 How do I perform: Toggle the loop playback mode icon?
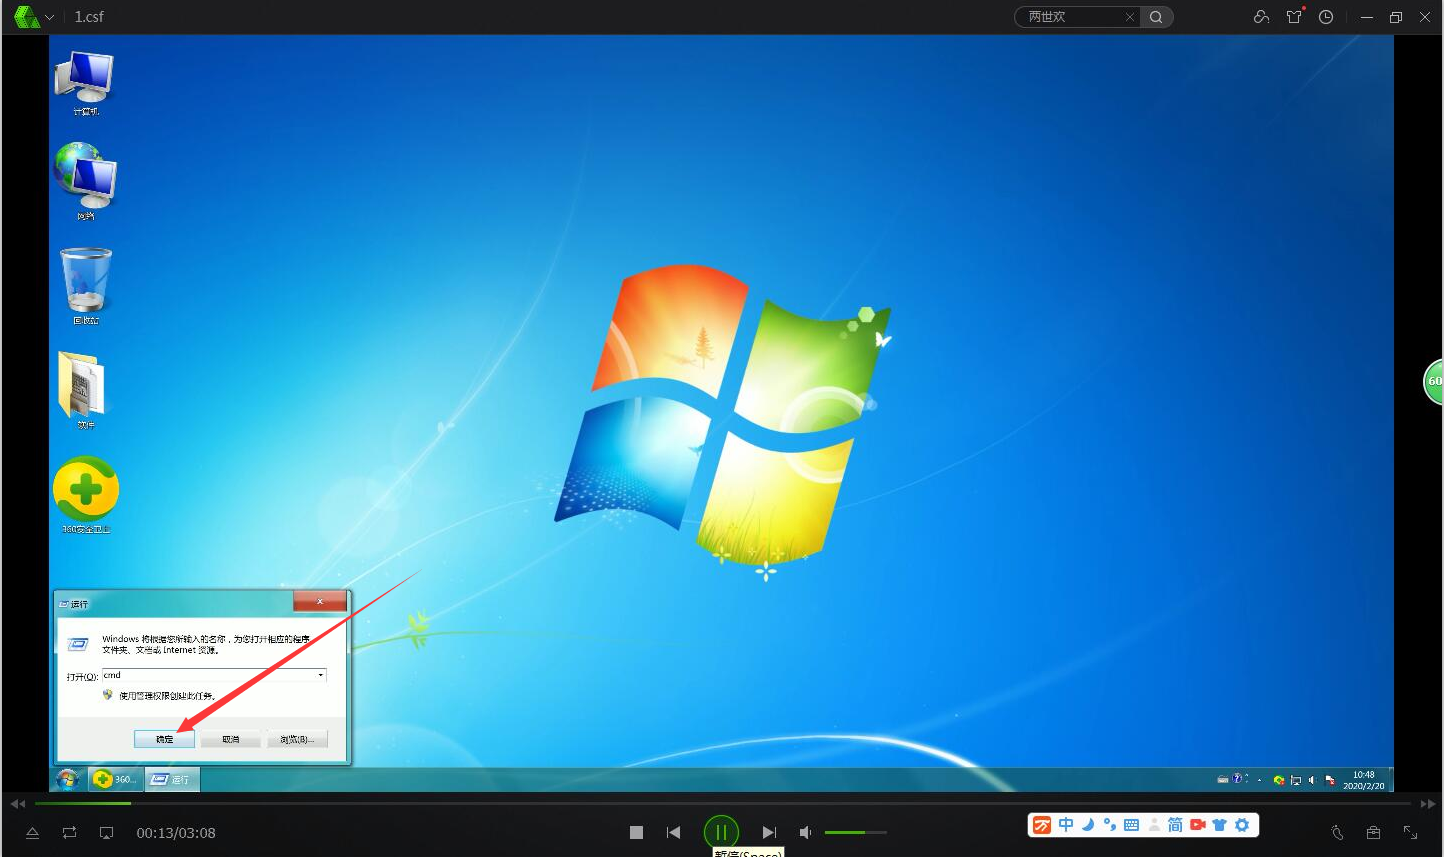(69, 832)
